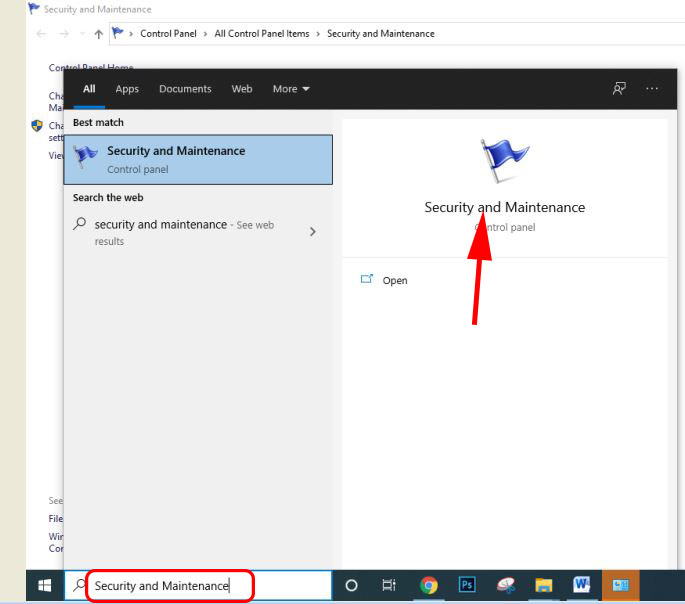Expand the chevron before Control Panel breadcrumb
The height and width of the screenshot is (604, 685).
click(131, 34)
